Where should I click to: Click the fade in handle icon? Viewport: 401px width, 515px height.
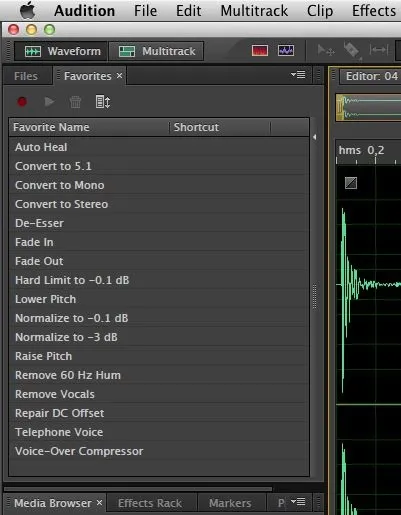(x=351, y=183)
